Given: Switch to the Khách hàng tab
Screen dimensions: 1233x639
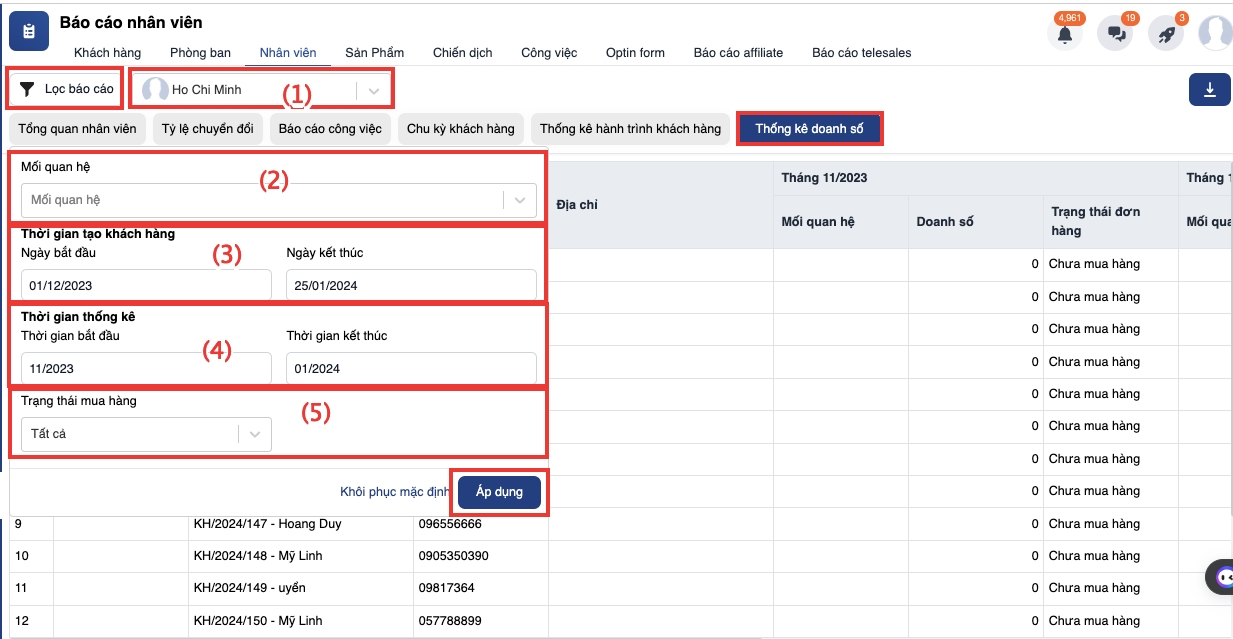Looking at the screenshot, I should pyautogui.click(x=107, y=53).
